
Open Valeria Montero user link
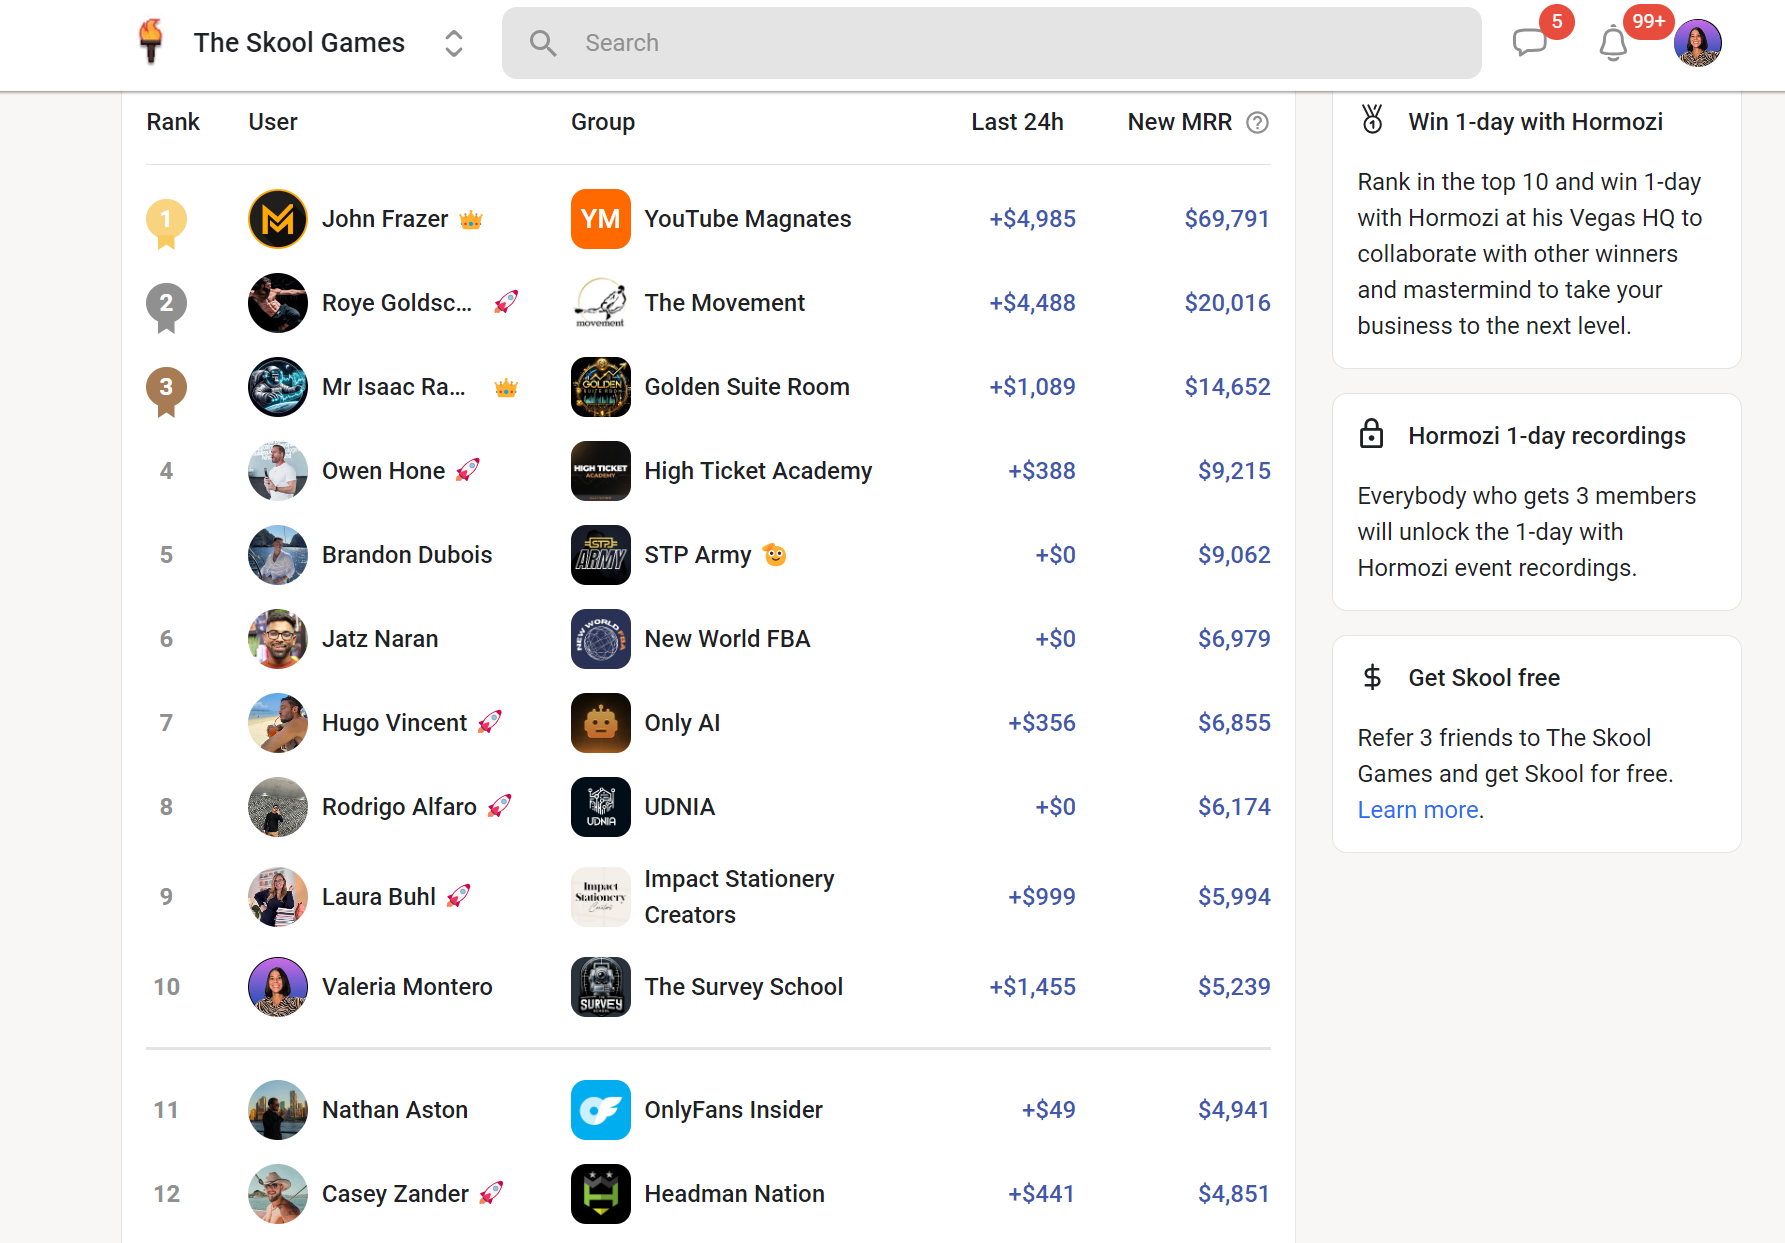[407, 987]
